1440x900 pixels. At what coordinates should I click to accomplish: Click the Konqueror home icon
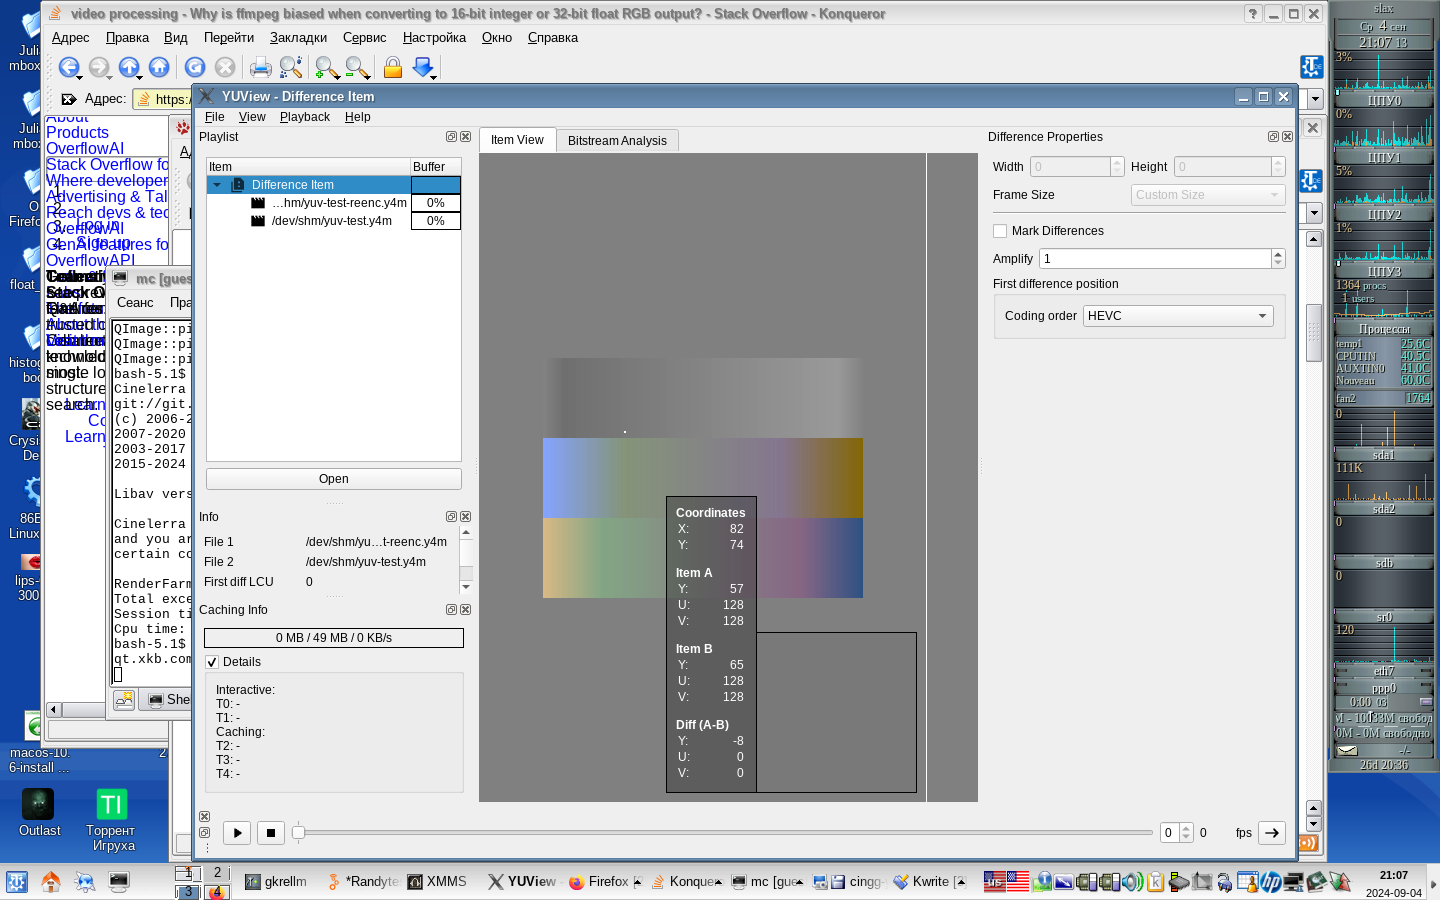pyautogui.click(x=159, y=67)
